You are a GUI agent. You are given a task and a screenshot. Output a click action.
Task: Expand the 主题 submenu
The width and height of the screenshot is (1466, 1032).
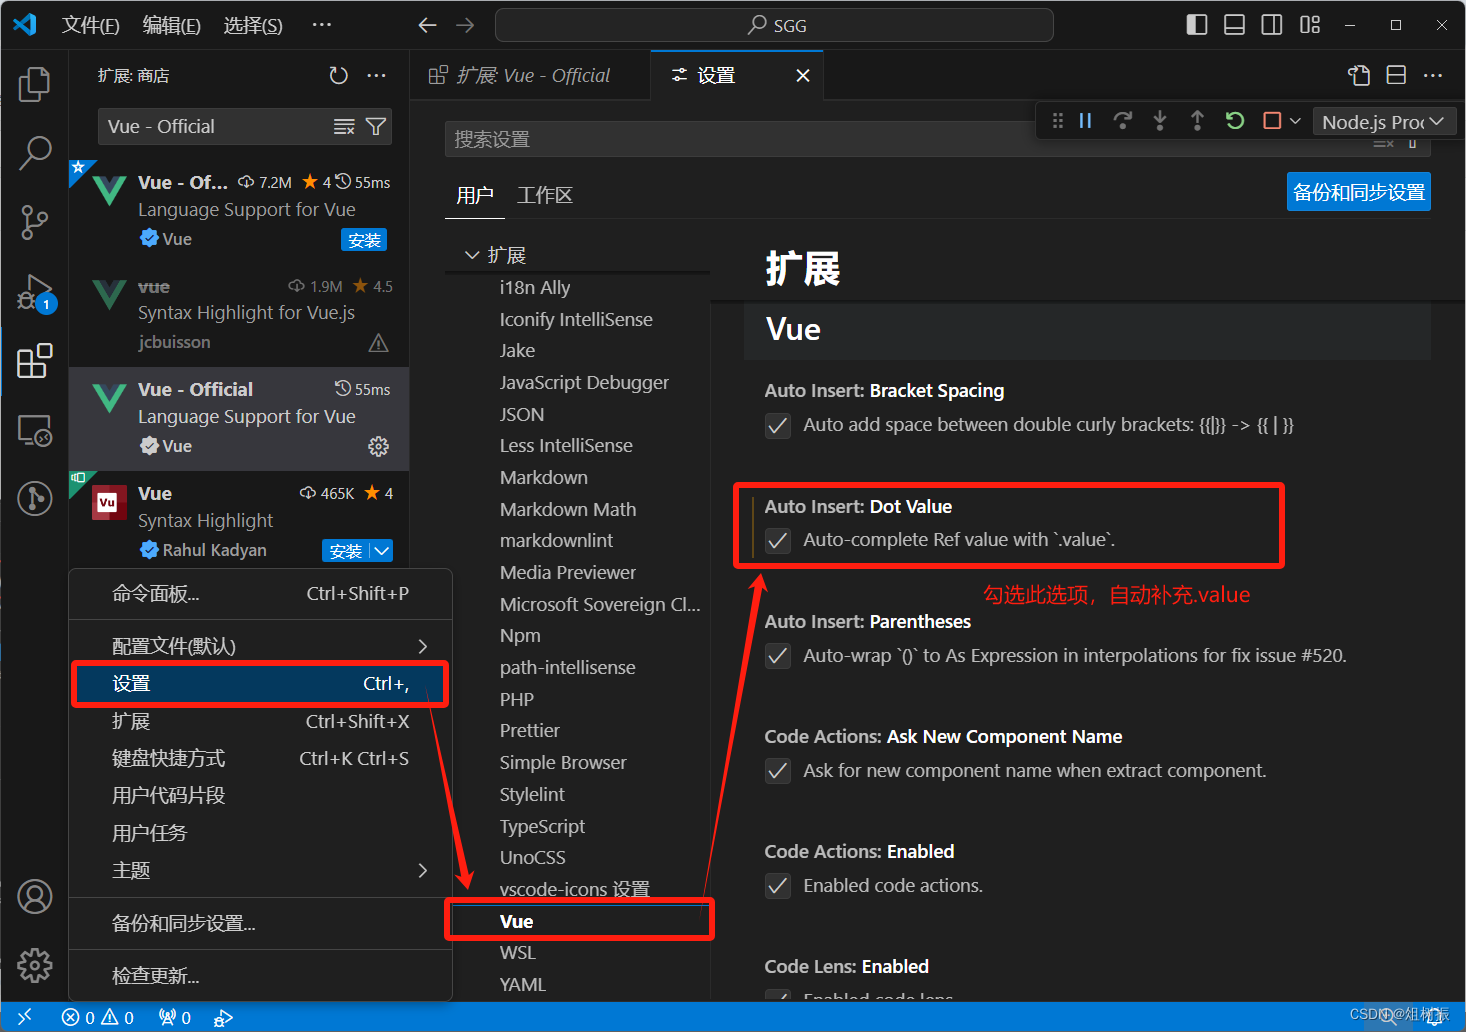click(x=260, y=870)
